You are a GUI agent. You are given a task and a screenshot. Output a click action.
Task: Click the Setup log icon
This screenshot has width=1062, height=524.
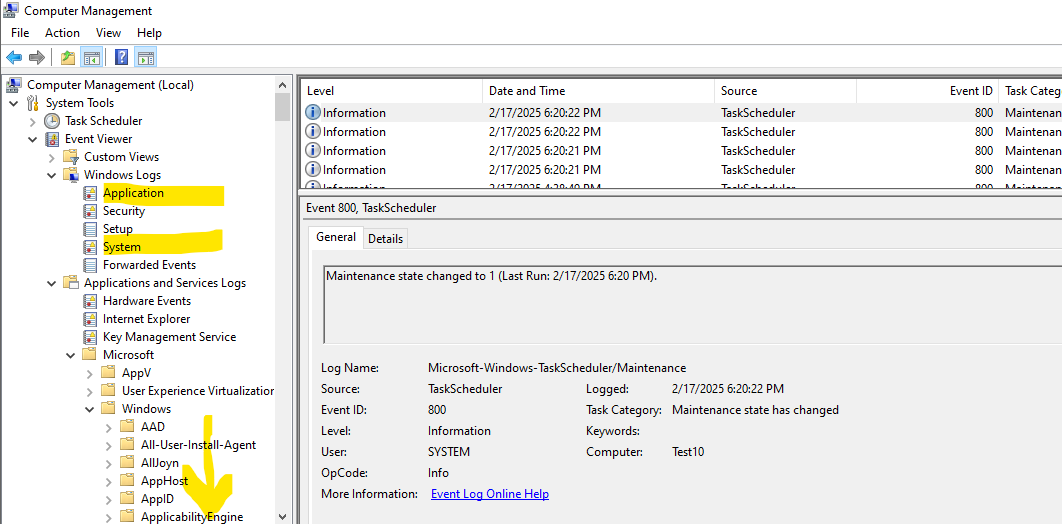click(90, 229)
